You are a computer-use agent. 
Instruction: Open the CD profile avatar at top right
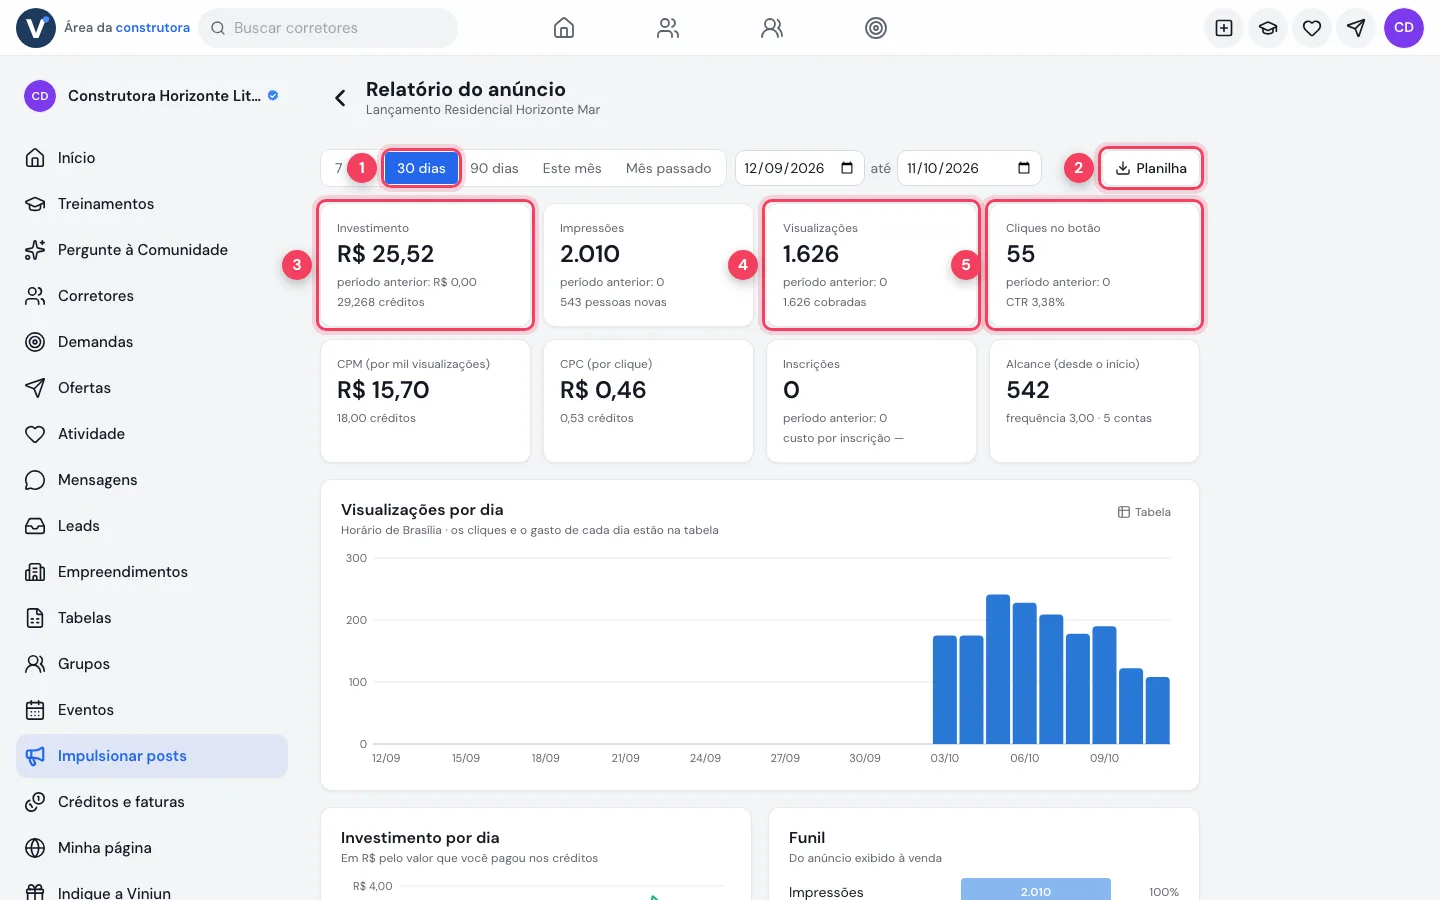(1404, 28)
